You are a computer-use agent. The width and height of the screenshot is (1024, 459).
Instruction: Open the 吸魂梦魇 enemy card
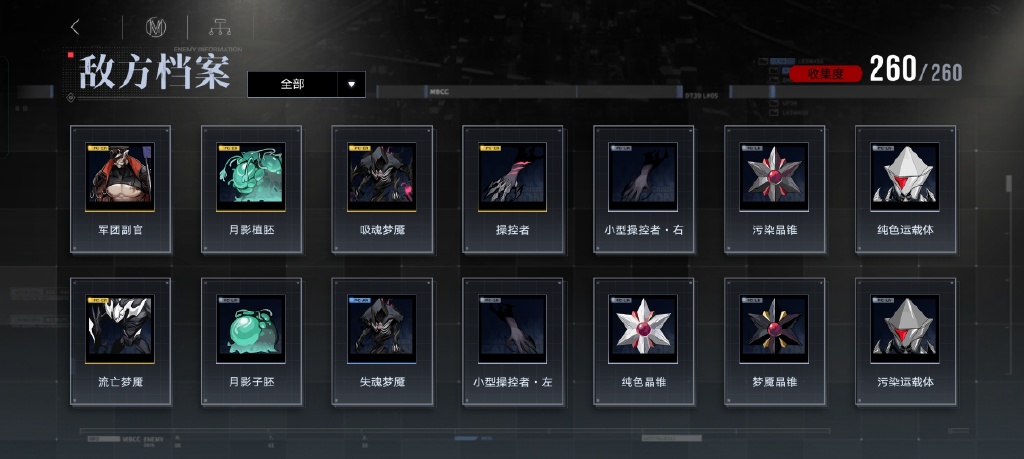[382, 189]
